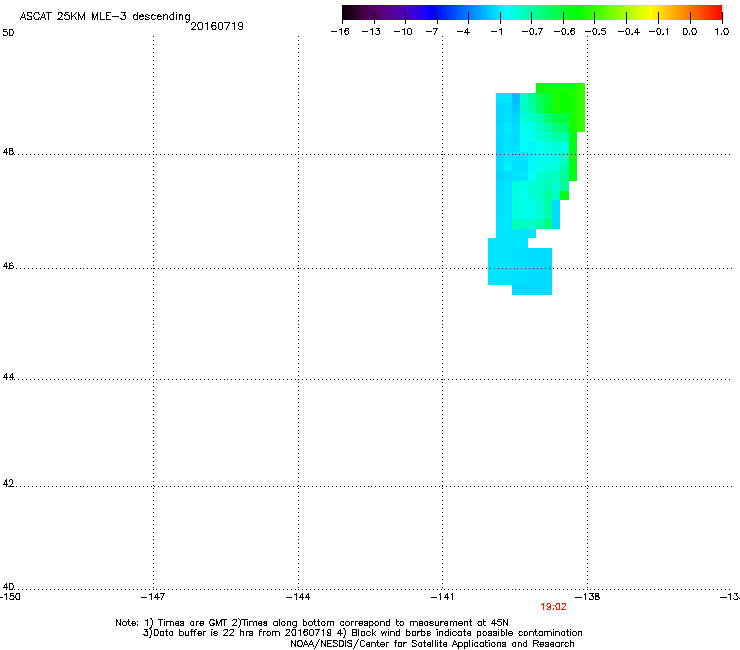This screenshot has width=740, height=650.
Task: Click the date label 20160719
Action: tap(217, 26)
